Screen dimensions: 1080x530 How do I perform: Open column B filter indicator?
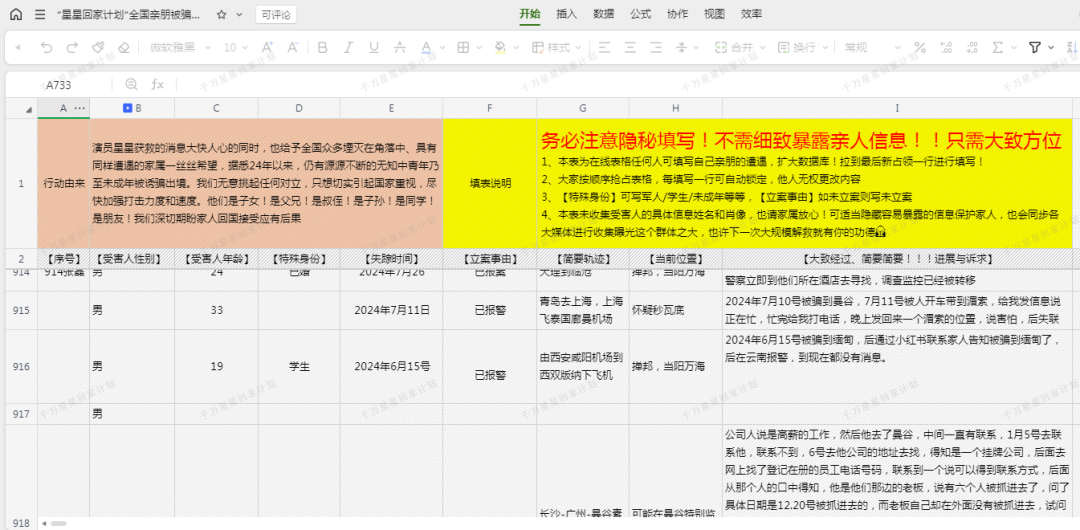pyautogui.click(x=127, y=108)
